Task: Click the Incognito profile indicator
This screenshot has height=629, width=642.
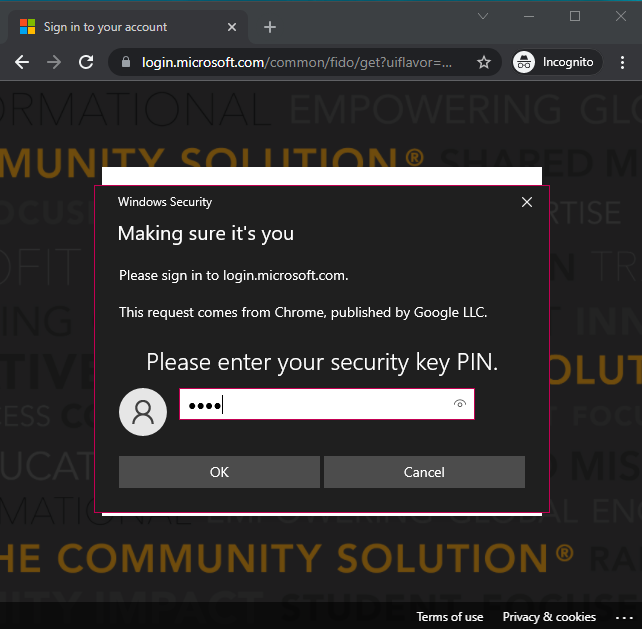Action: (x=554, y=62)
